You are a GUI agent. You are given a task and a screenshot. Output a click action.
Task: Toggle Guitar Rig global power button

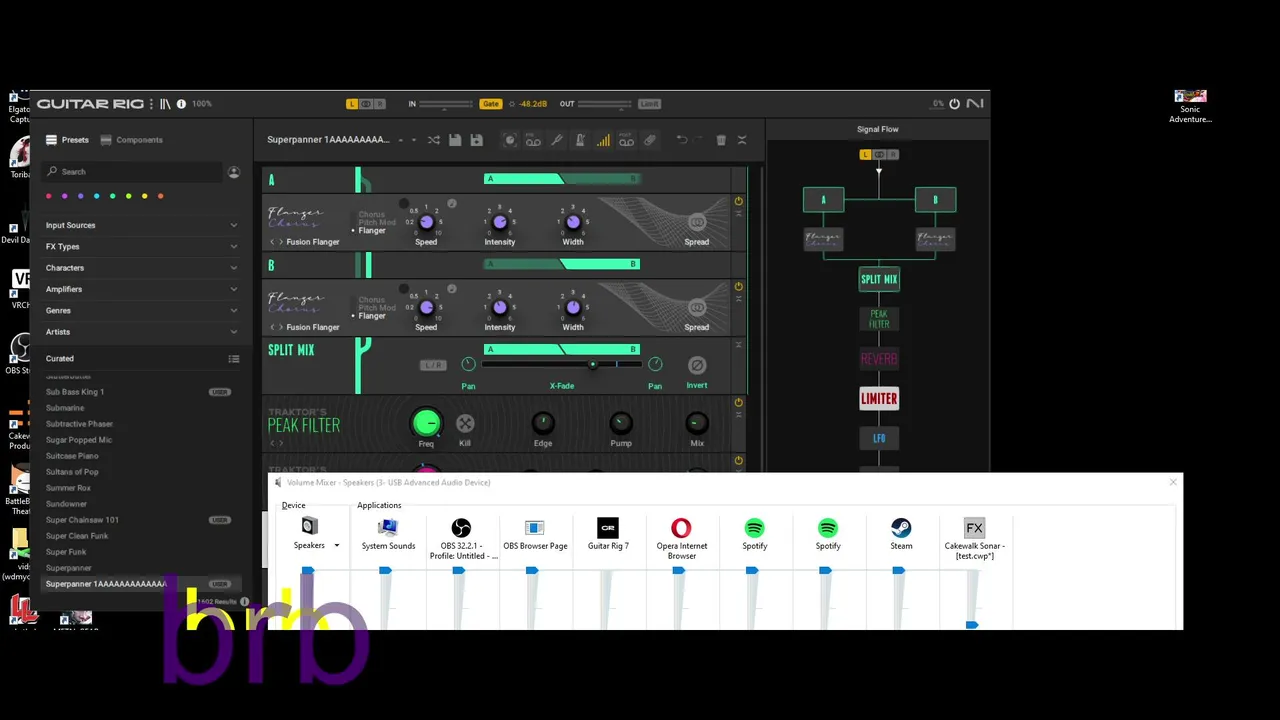point(954,104)
